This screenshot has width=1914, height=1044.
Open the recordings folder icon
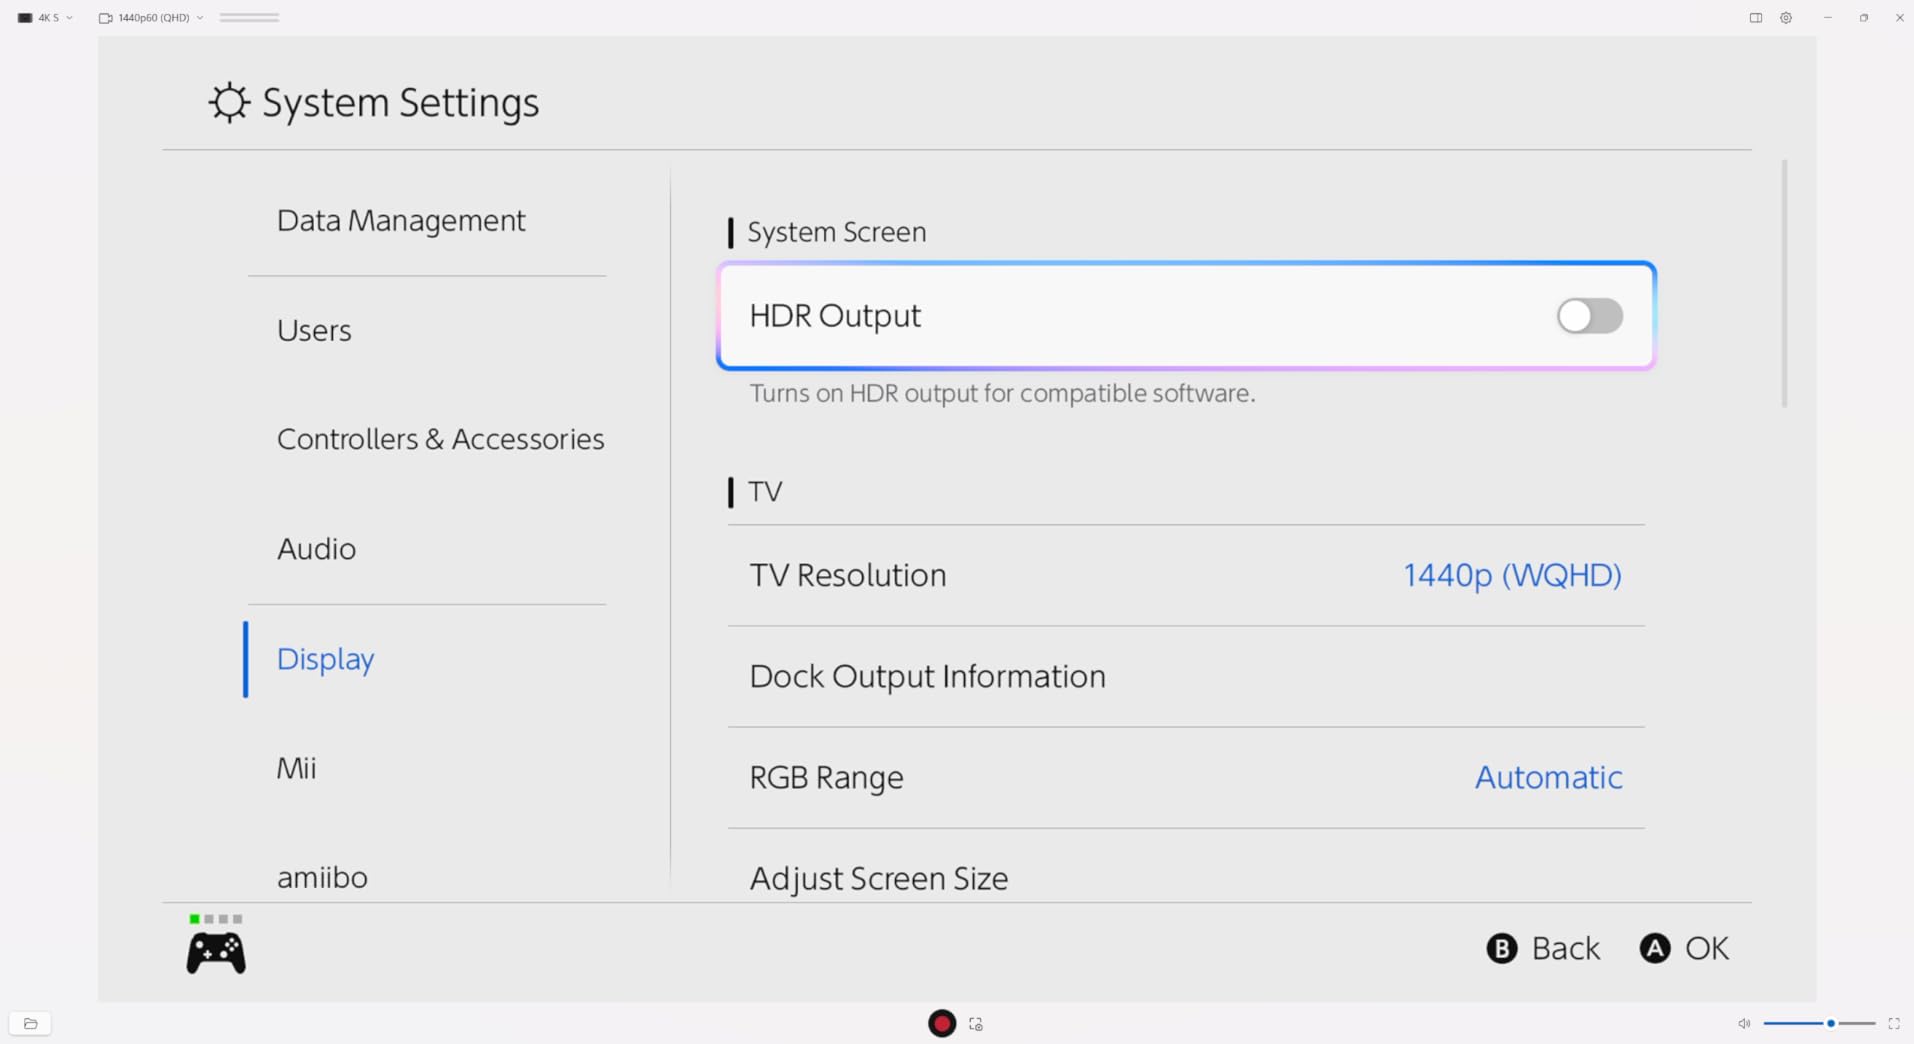tap(30, 1023)
